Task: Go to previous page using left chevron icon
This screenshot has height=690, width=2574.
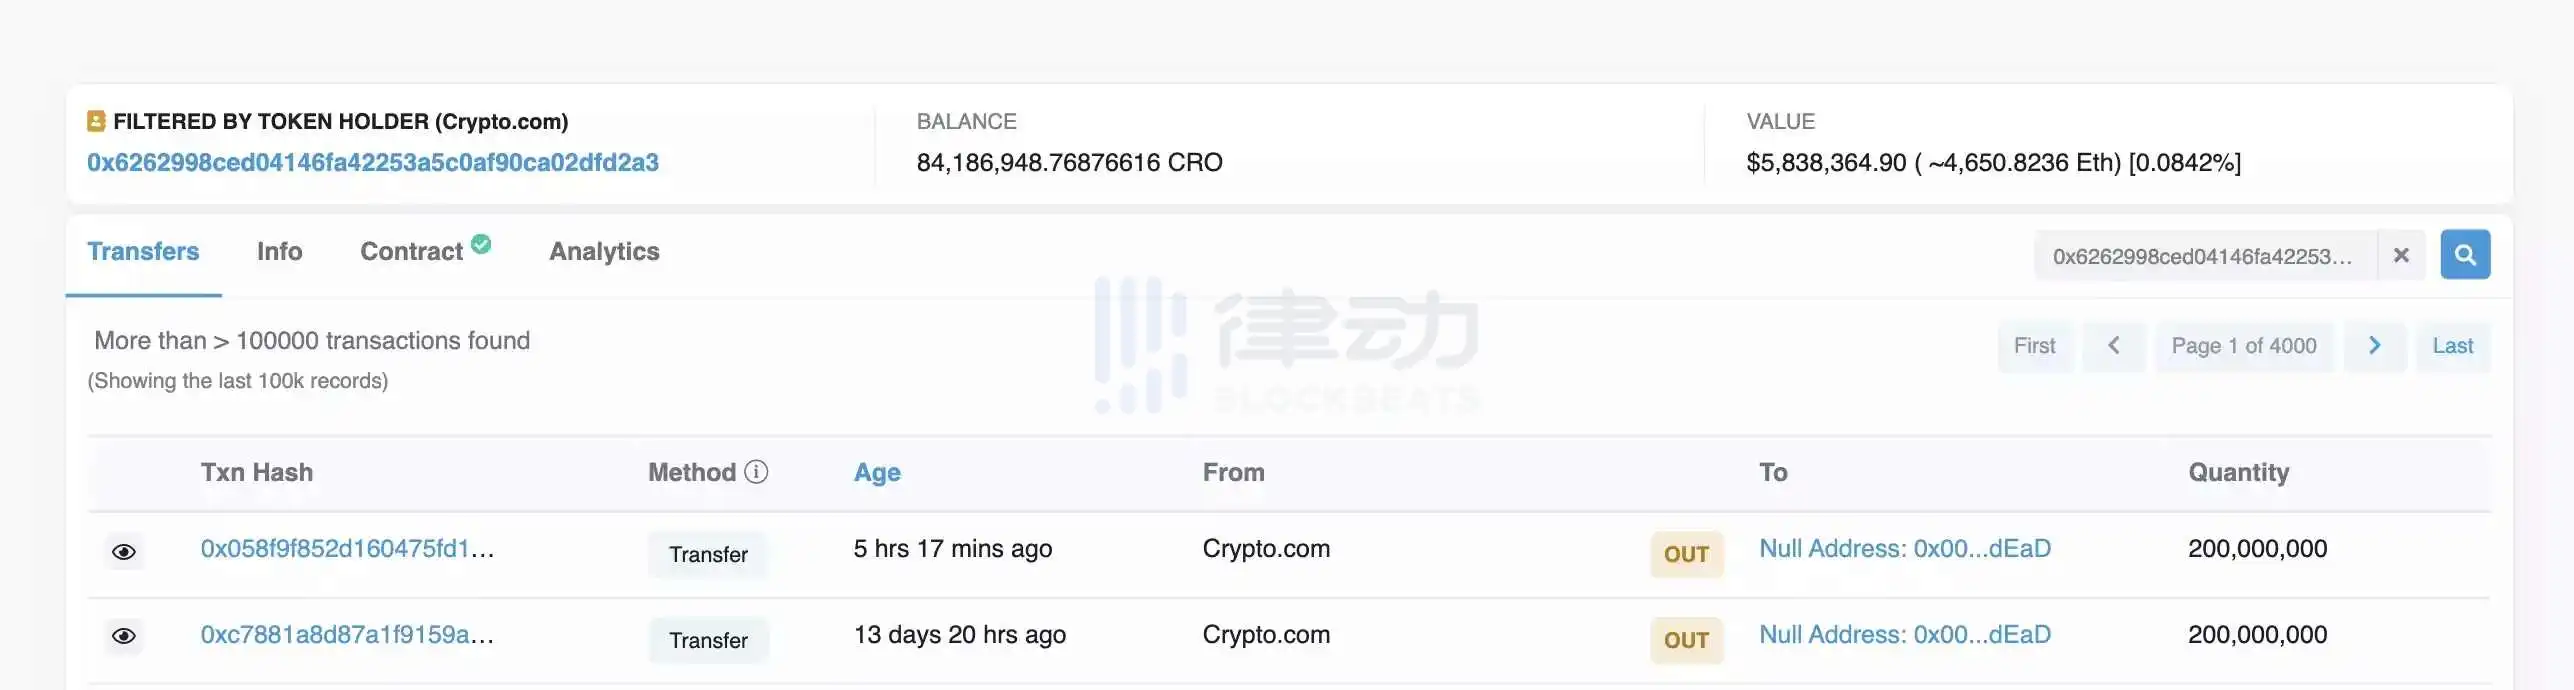Action: [2114, 345]
